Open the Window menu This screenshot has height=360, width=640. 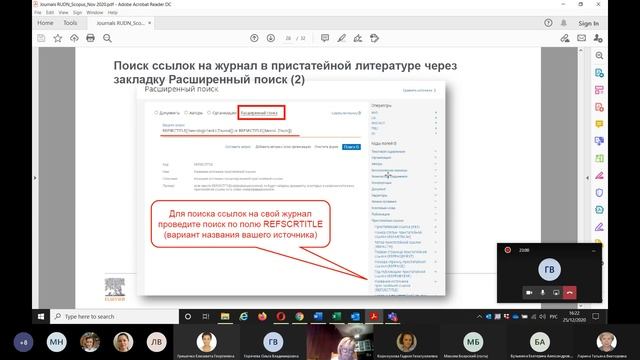[95, 13]
